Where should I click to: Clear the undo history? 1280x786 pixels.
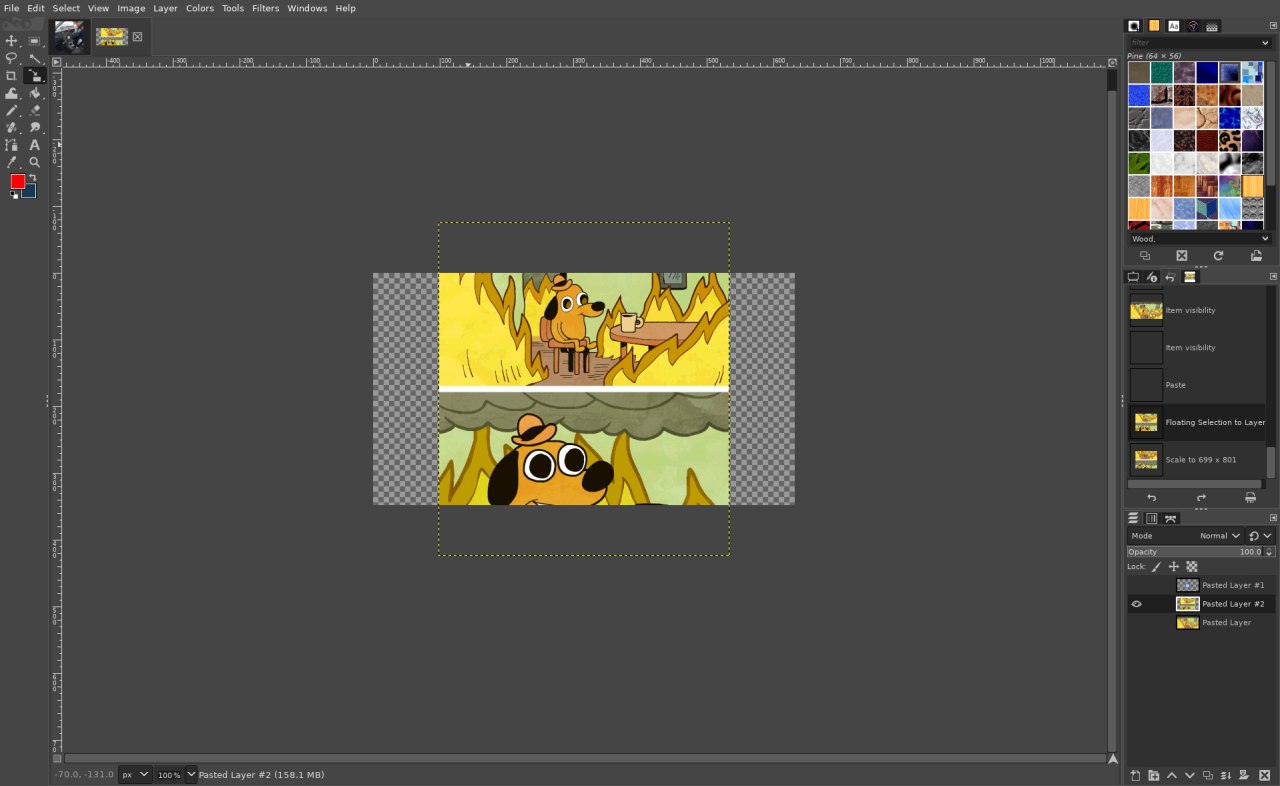(x=1250, y=497)
